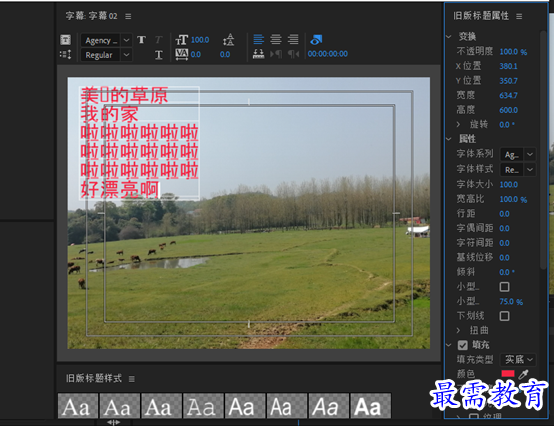Apply the italic Aa title style thumbnail
The width and height of the screenshot is (554, 426).
tap(329, 406)
